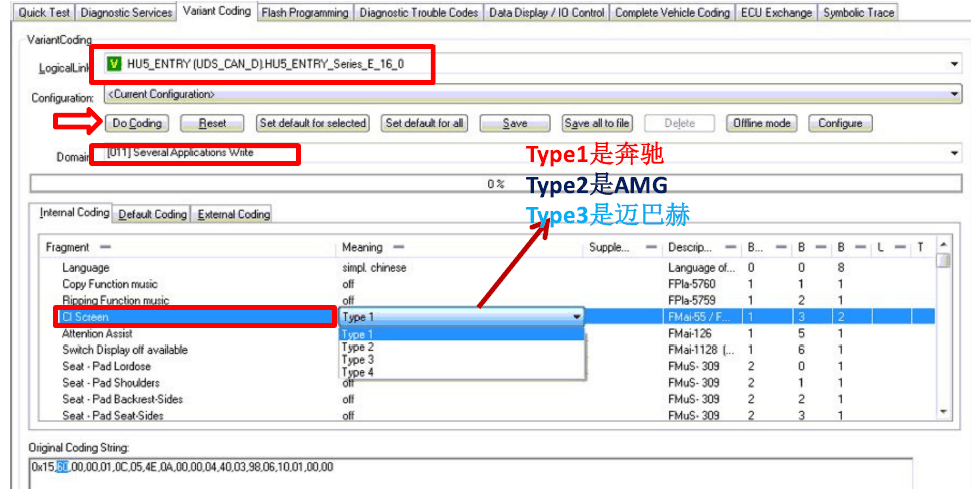Switch to Offline mode
Image resolution: width=971 pixels, height=489 pixels.
pyautogui.click(x=762, y=123)
